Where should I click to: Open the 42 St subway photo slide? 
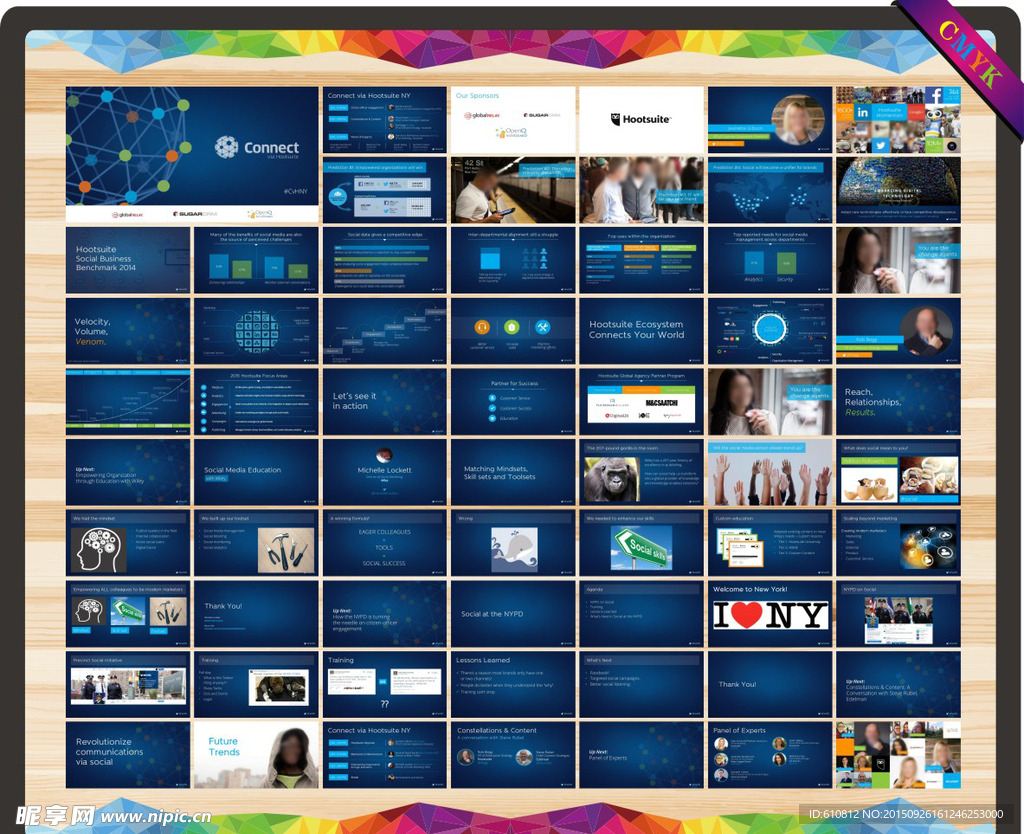click(513, 190)
